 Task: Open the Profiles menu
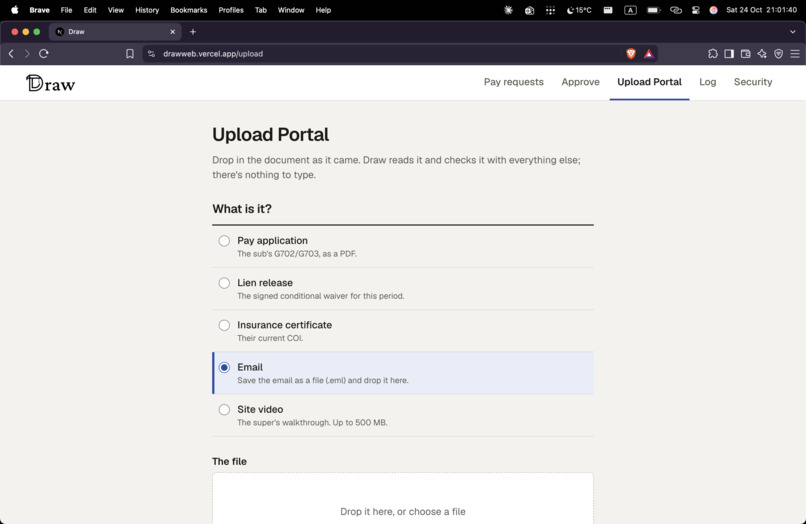[231, 10]
